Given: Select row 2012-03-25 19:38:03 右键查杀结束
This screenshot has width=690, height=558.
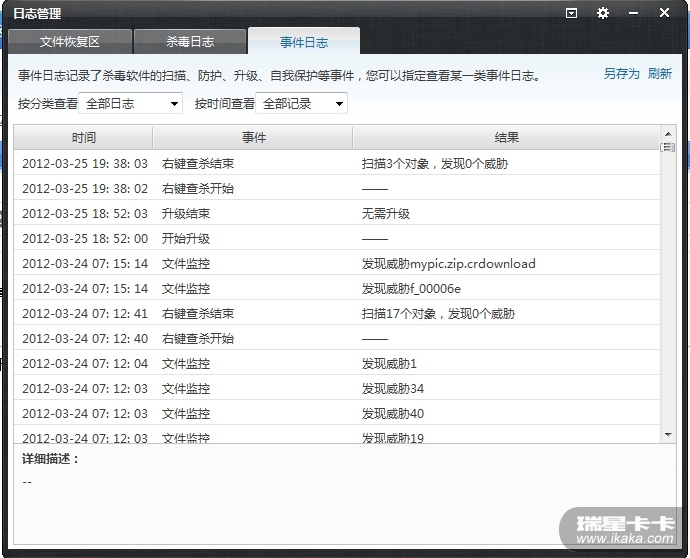Looking at the screenshot, I should pyautogui.click(x=337, y=164).
